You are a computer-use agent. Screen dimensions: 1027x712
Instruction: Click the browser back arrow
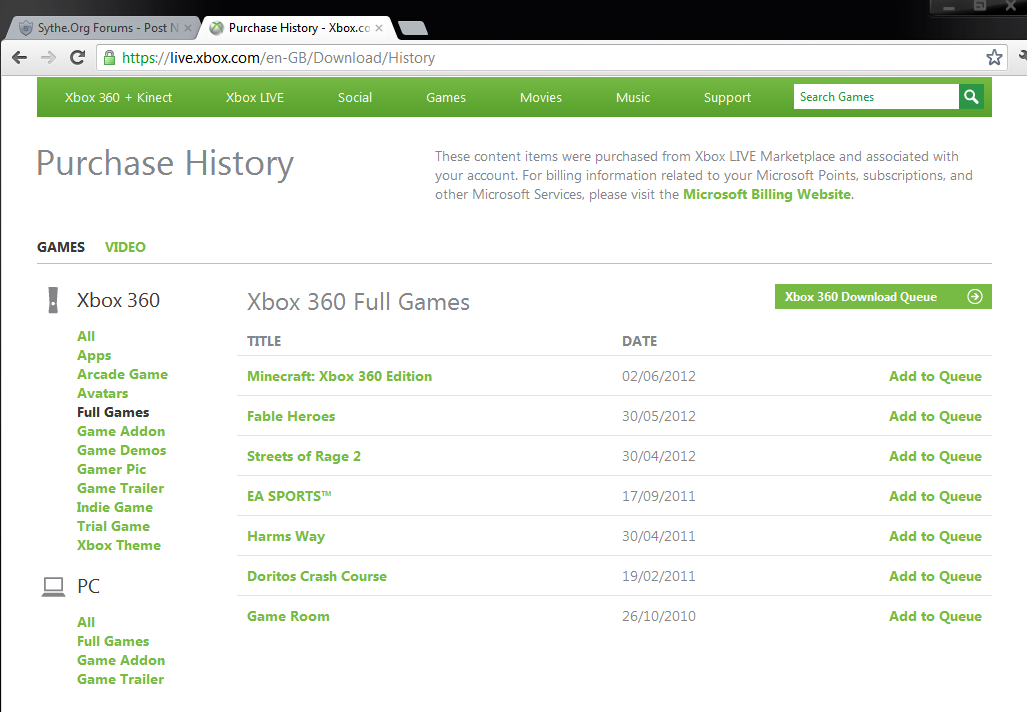click(20, 58)
